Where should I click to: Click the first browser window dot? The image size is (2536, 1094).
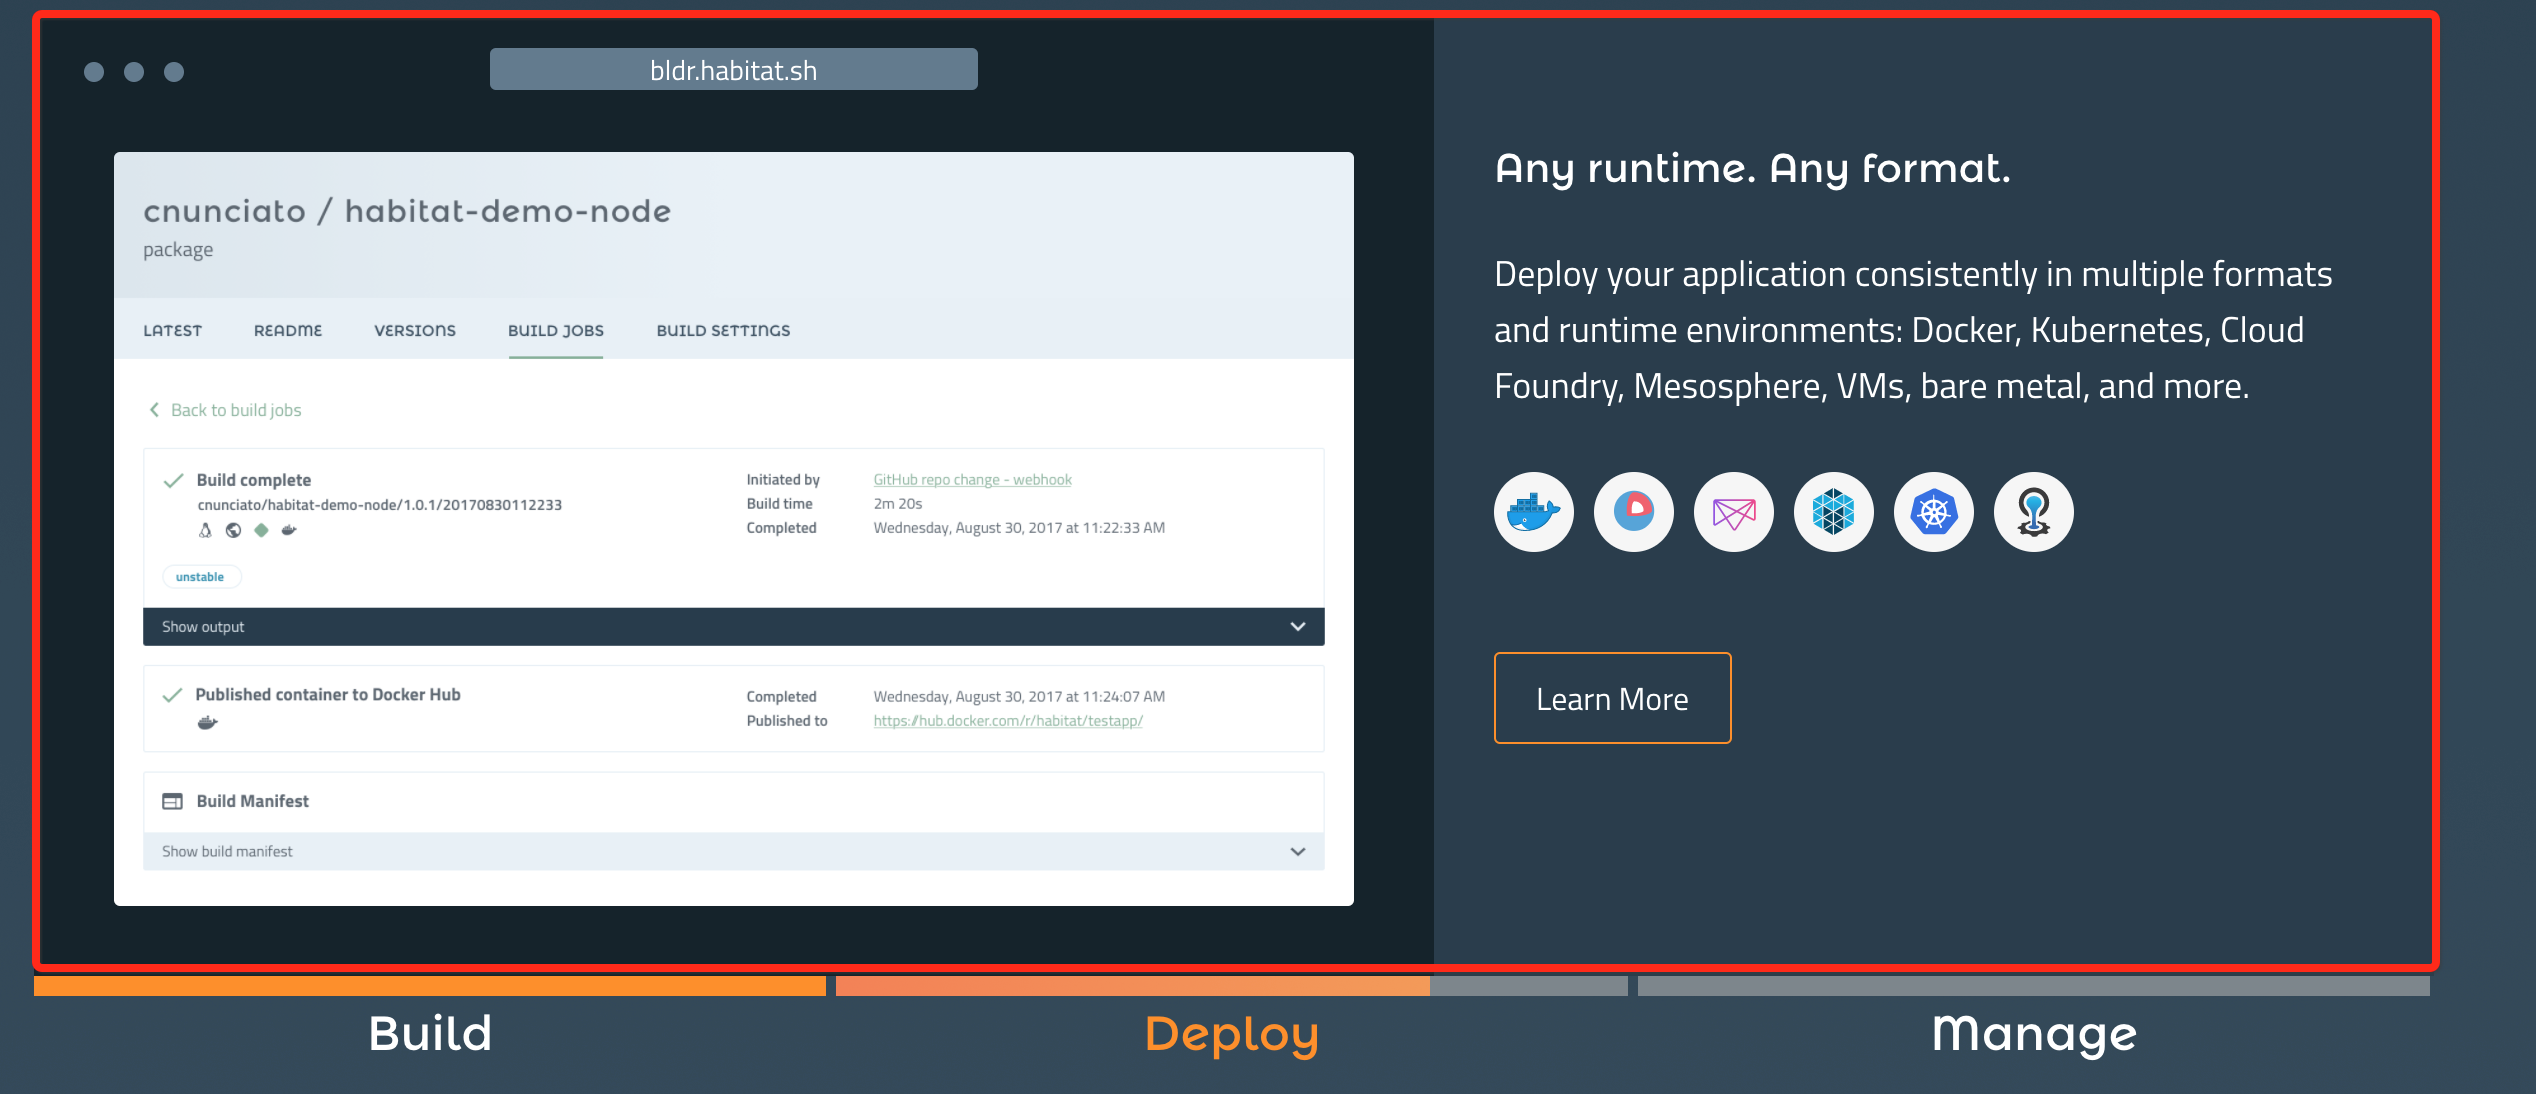(x=94, y=72)
